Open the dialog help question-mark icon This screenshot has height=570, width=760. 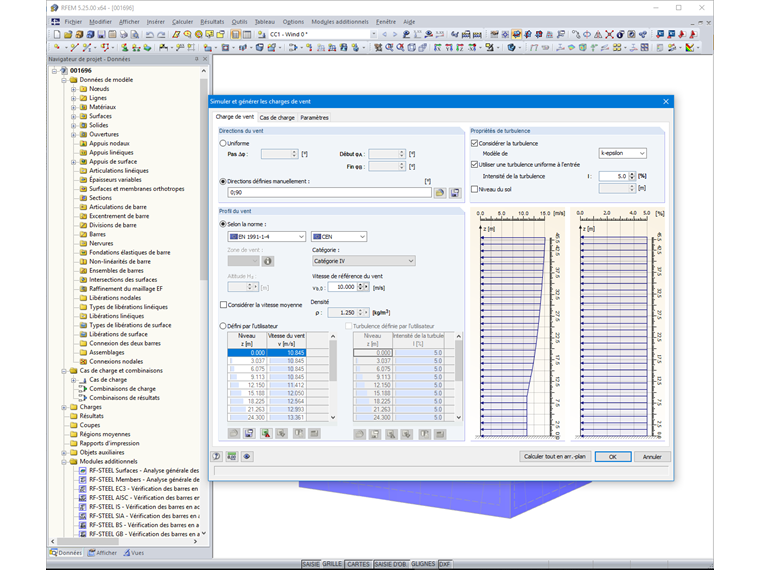[x=217, y=457]
